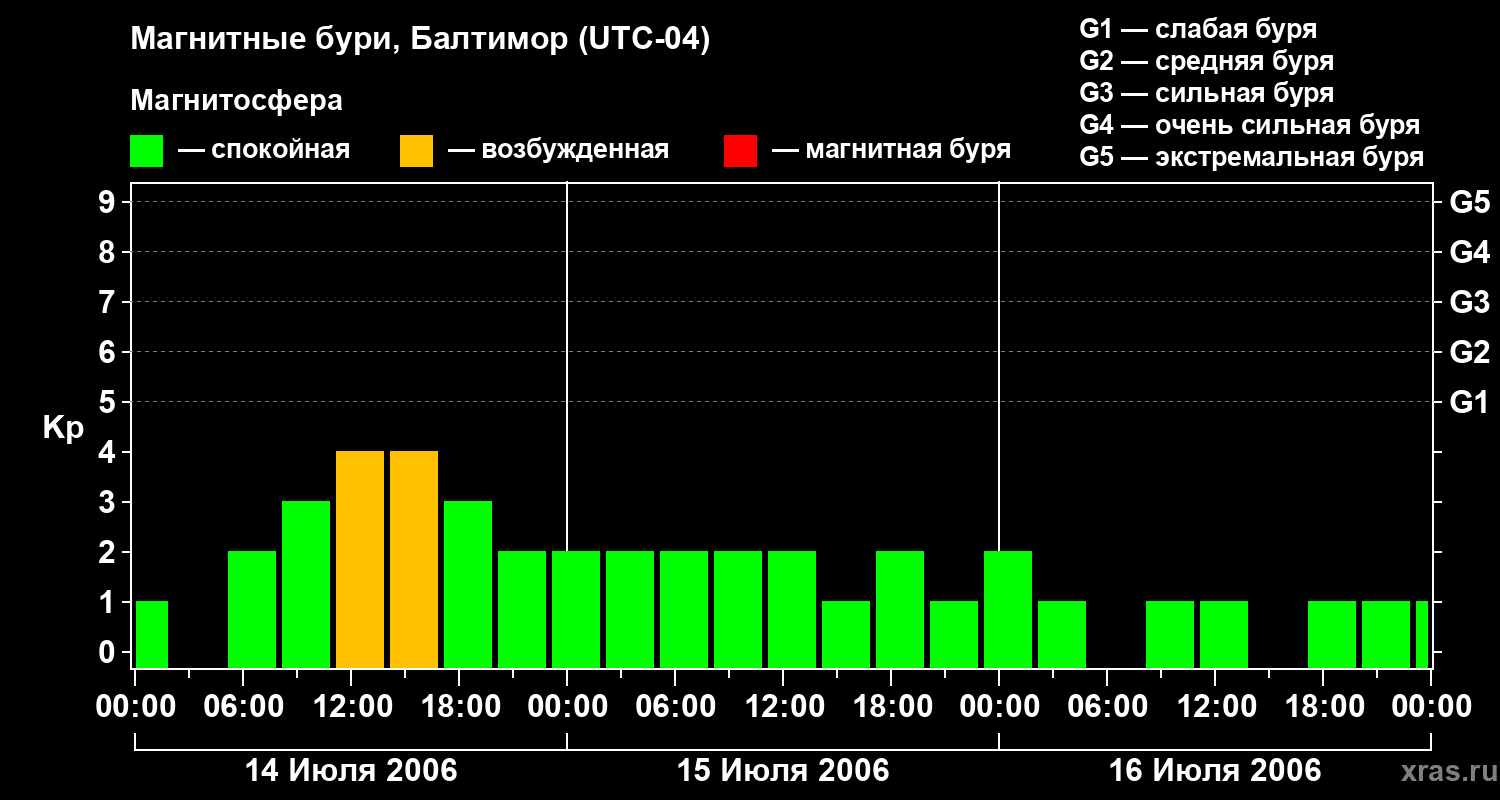Click the Kp 2 bar at 12:00, 15 Июля
The height and width of the screenshot is (800, 1500).
(792, 610)
